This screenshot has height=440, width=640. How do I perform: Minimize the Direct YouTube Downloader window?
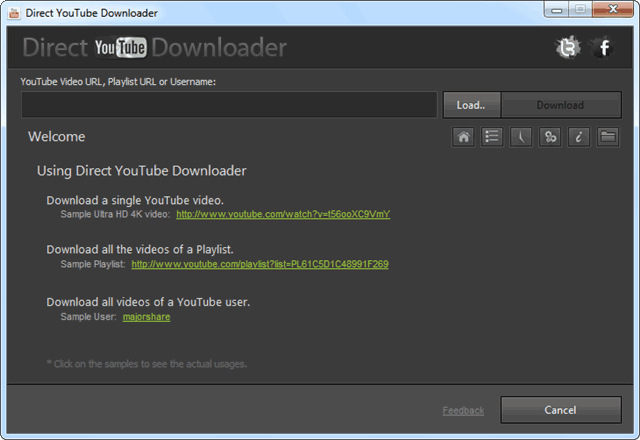pos(556,10)
